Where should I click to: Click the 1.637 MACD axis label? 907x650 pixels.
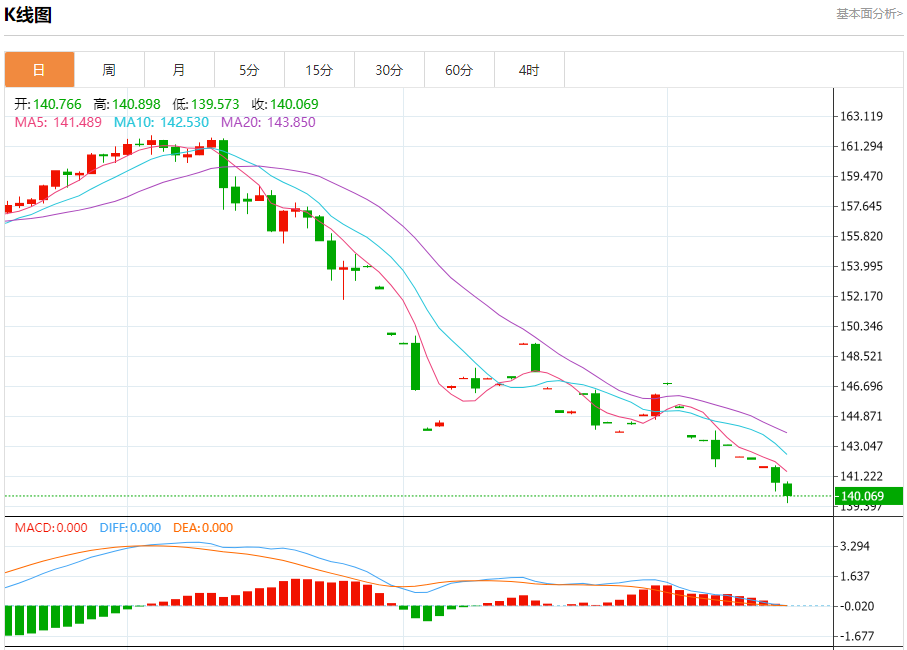click(854, 577)
